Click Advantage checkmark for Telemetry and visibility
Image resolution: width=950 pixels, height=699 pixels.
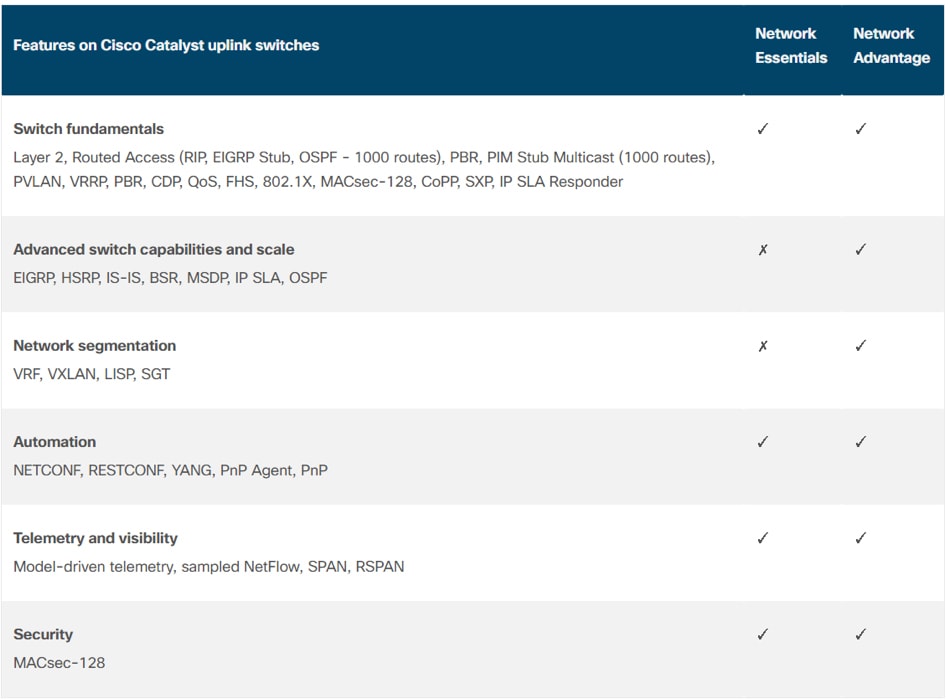(x=860, y=538)
